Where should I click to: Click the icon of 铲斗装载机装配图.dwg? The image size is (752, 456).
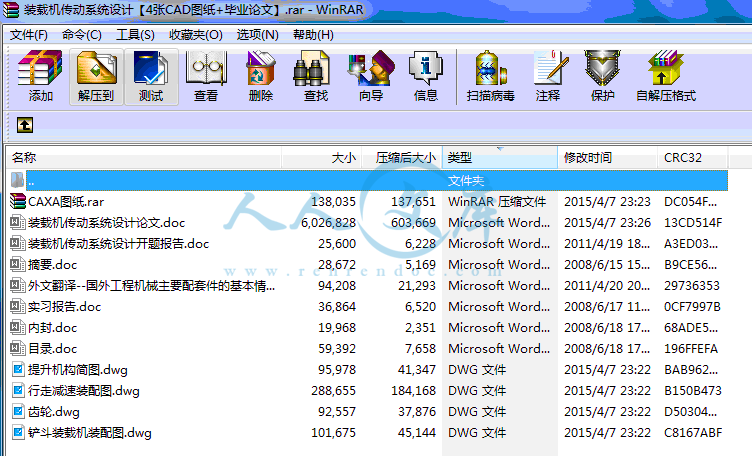[x=18, y=433]
